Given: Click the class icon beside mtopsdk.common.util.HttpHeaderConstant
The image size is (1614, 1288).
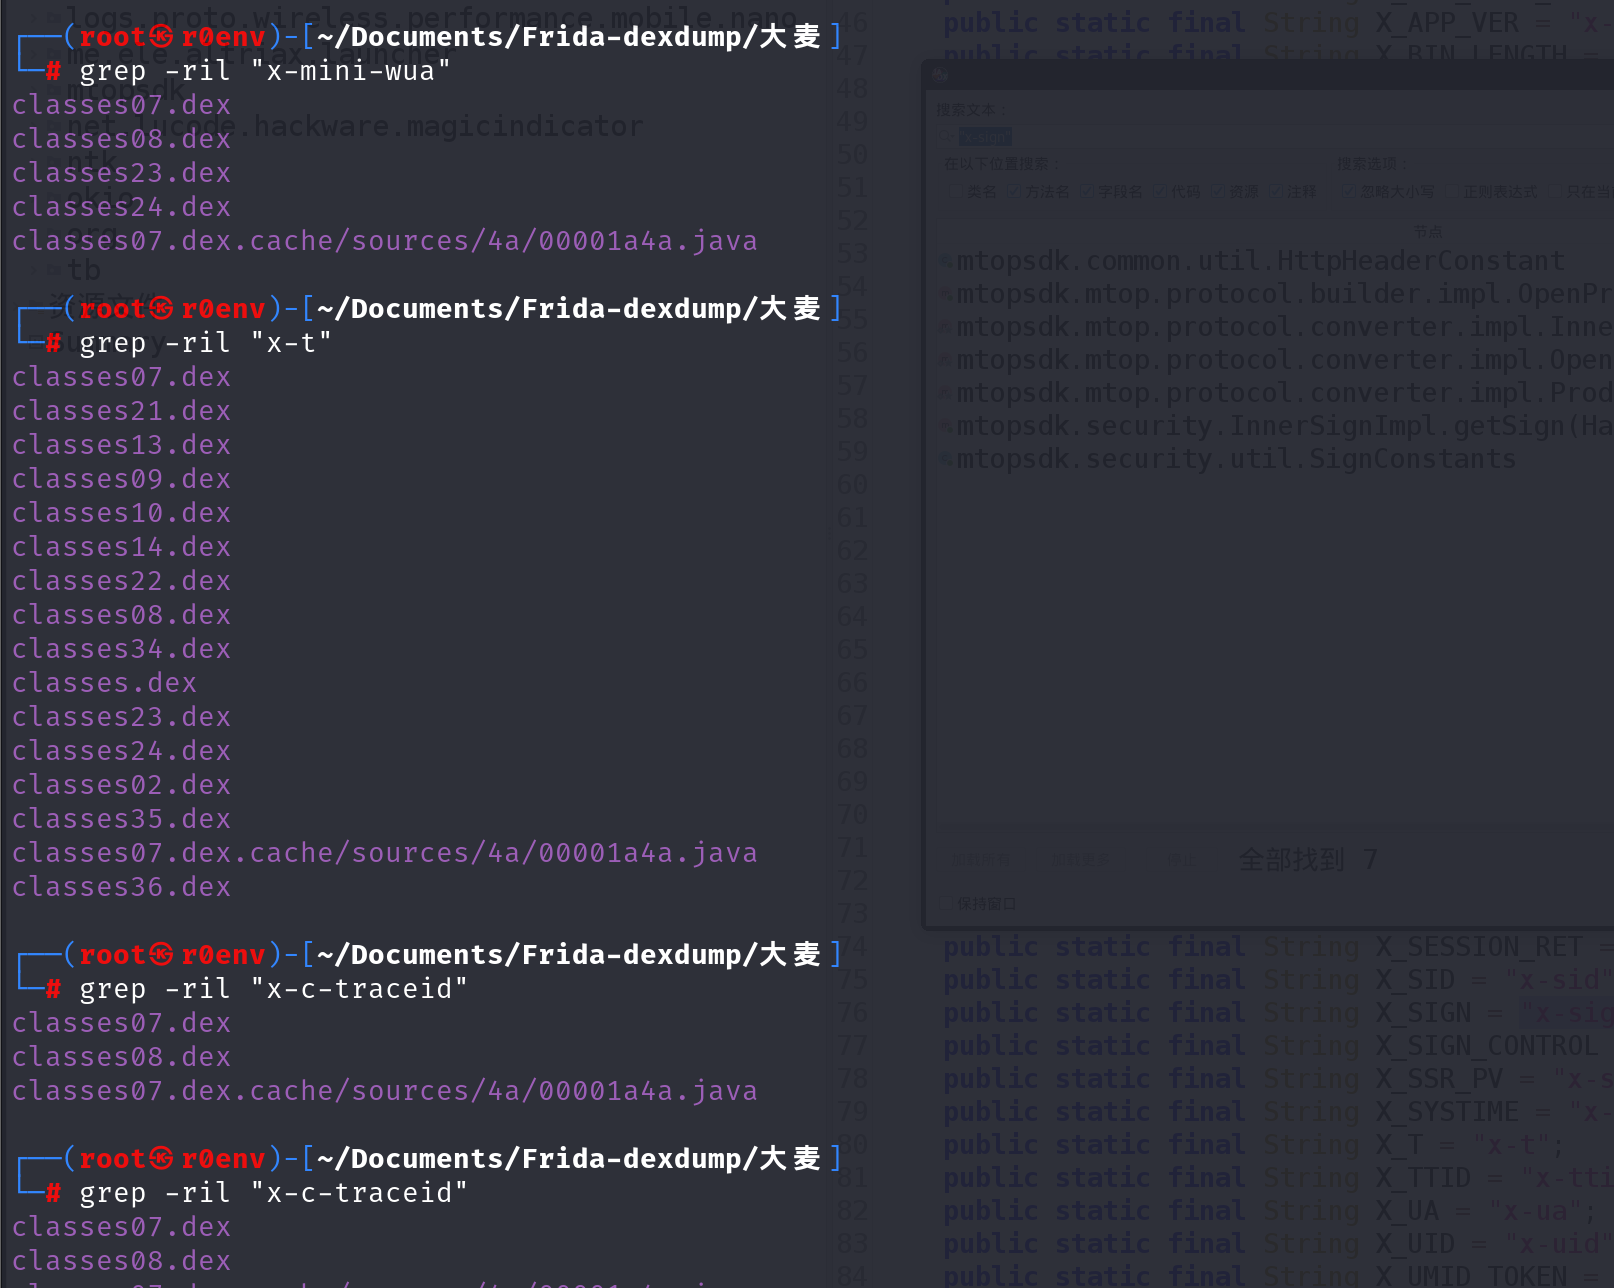Looking at the screenshot, I should (x=946, y=262).
